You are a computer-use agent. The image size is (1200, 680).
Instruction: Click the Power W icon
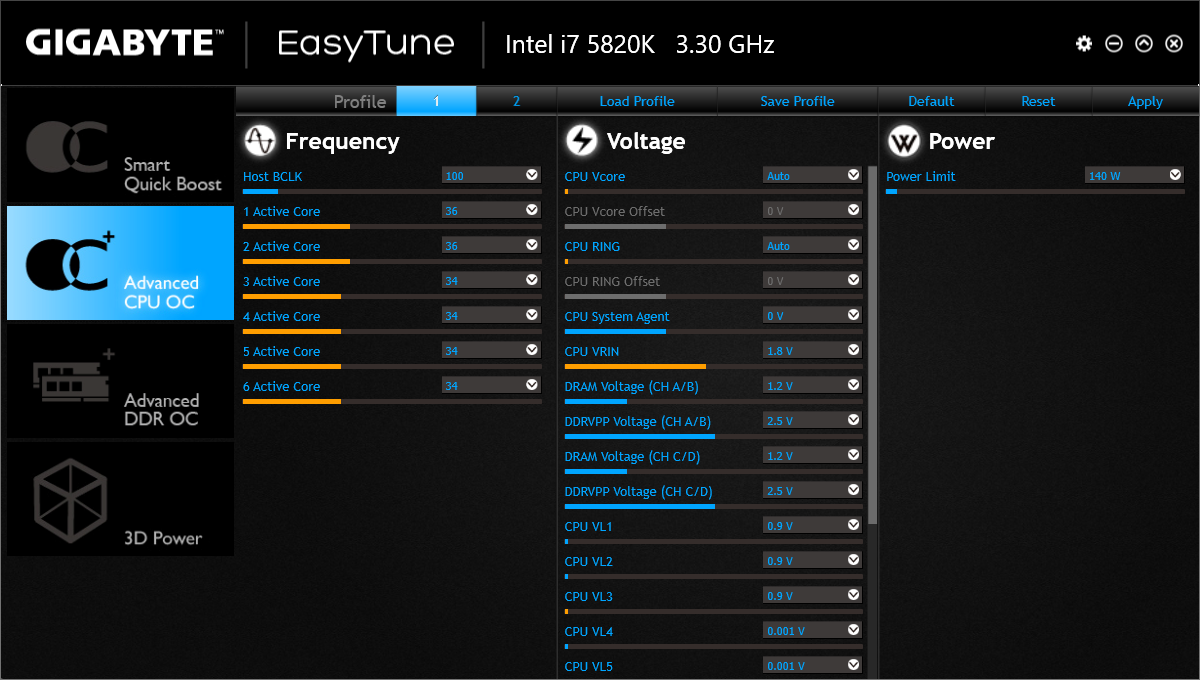(x=903, y=141)
